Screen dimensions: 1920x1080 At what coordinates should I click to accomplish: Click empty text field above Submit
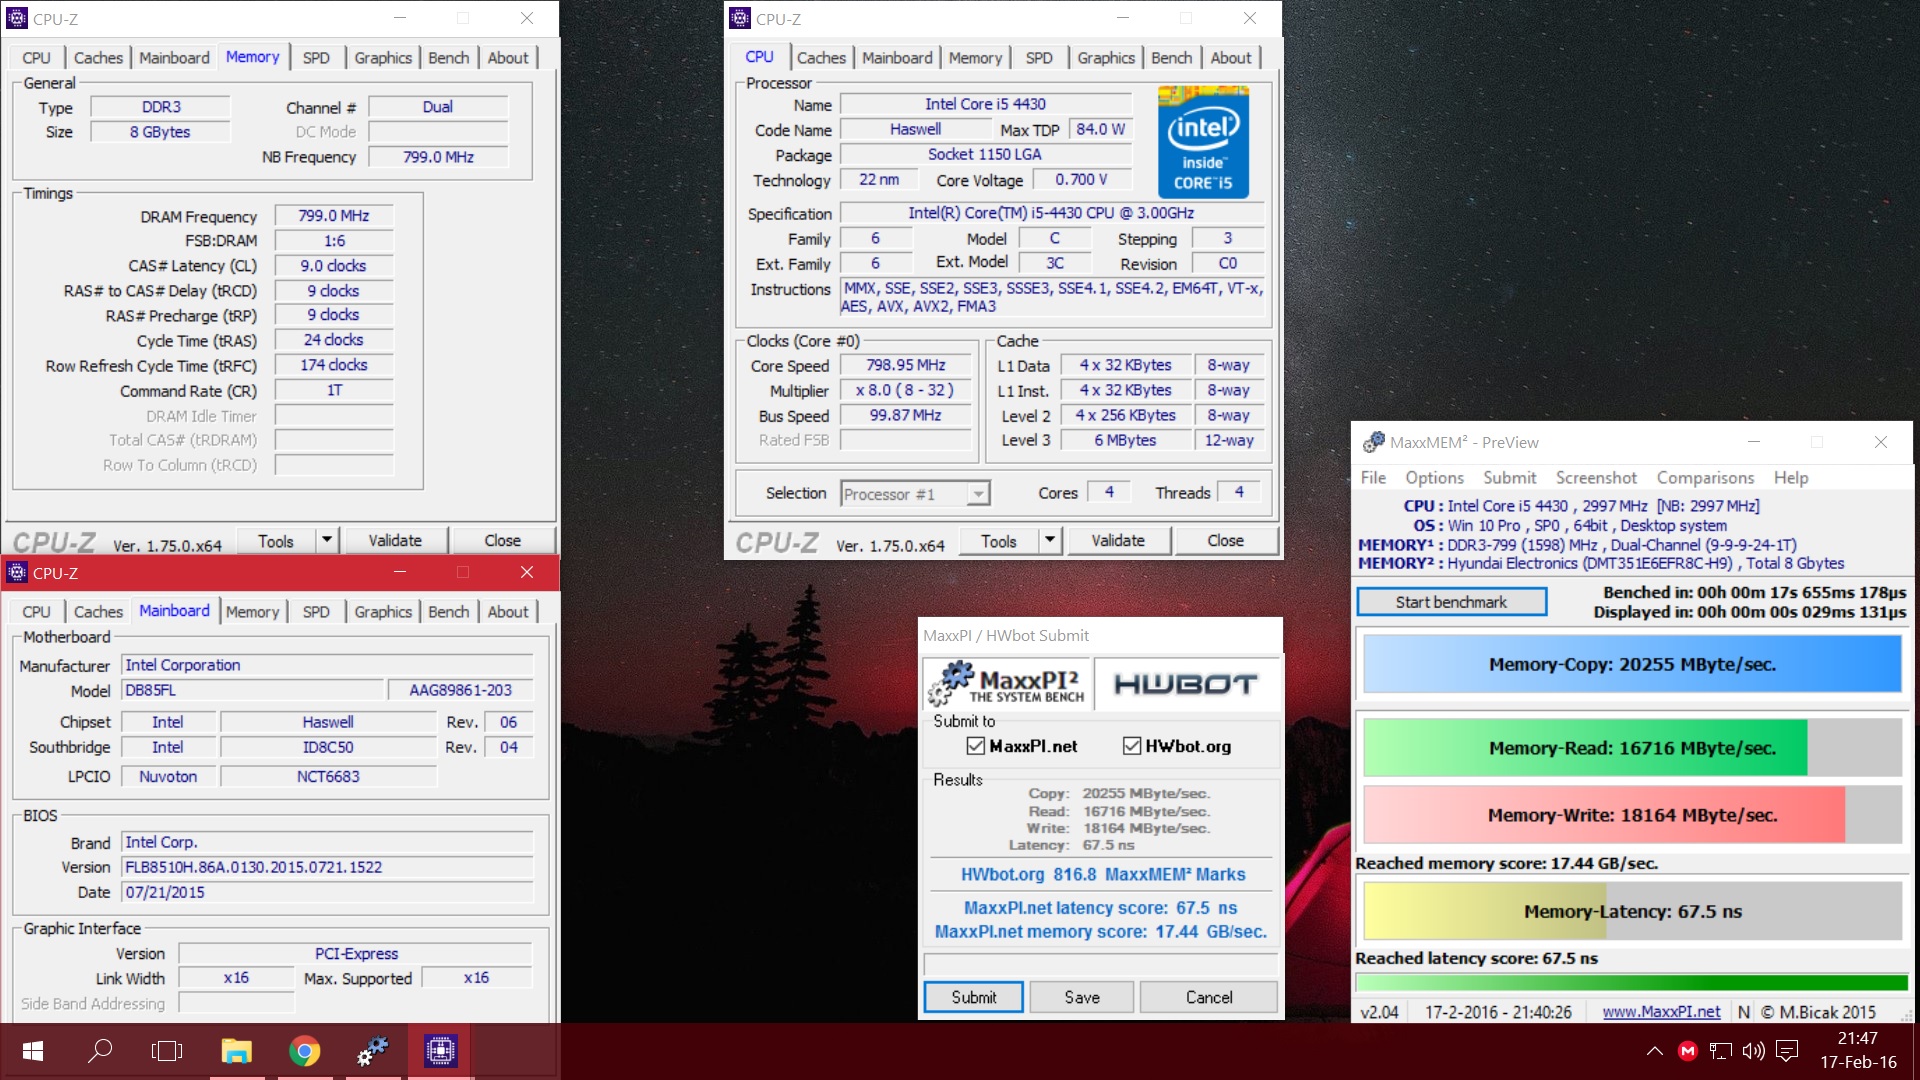(1100, 964)
